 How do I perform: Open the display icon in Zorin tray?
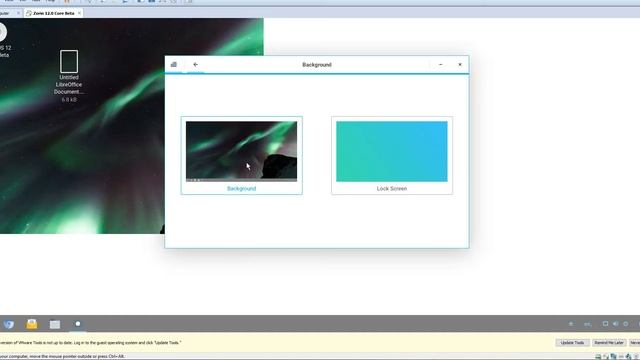[x=605, y=324]
